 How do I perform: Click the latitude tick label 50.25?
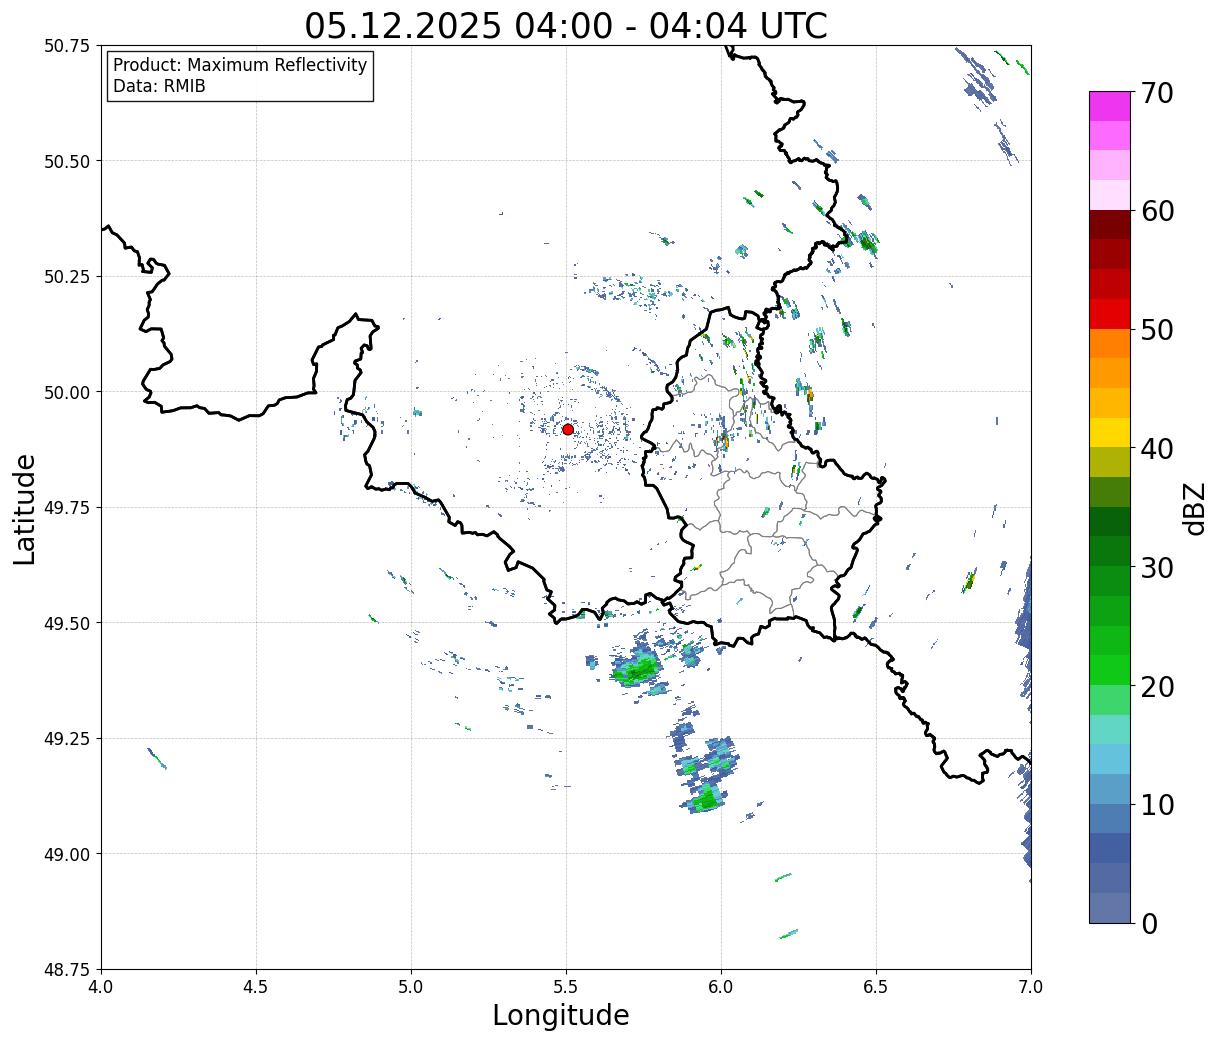point(67,277)
